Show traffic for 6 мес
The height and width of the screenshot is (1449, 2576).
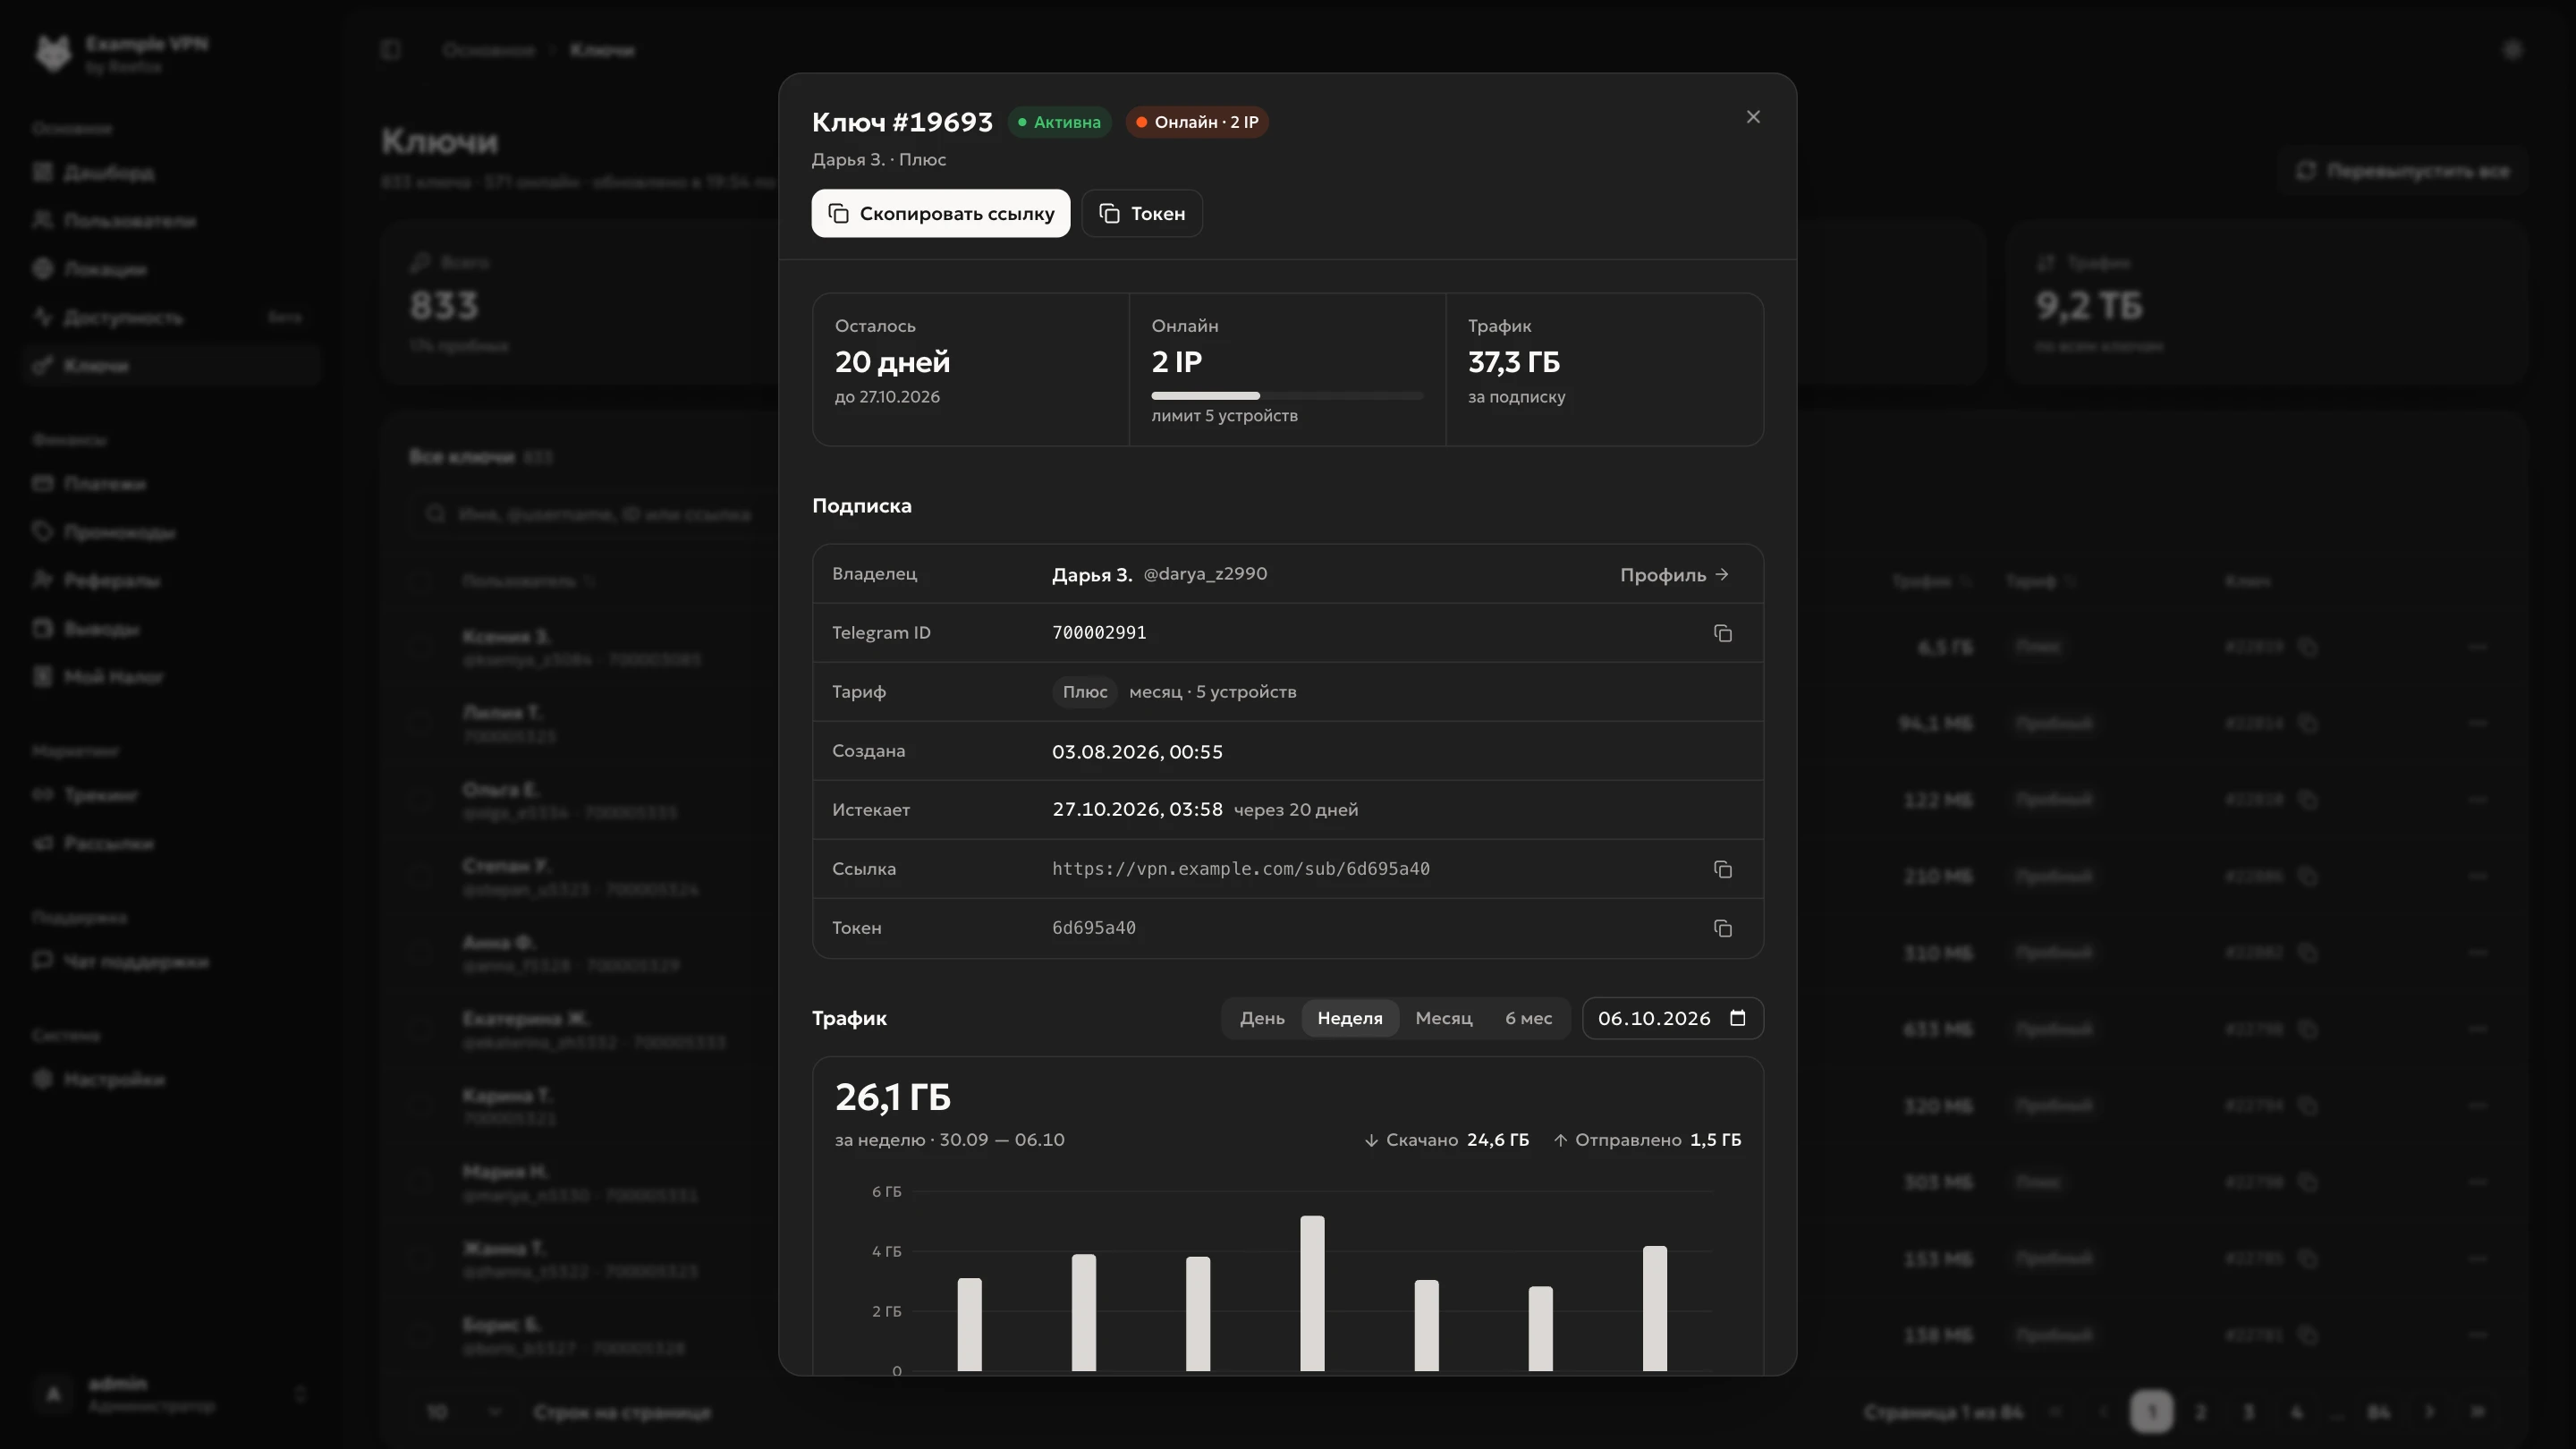[1528, 1018]
